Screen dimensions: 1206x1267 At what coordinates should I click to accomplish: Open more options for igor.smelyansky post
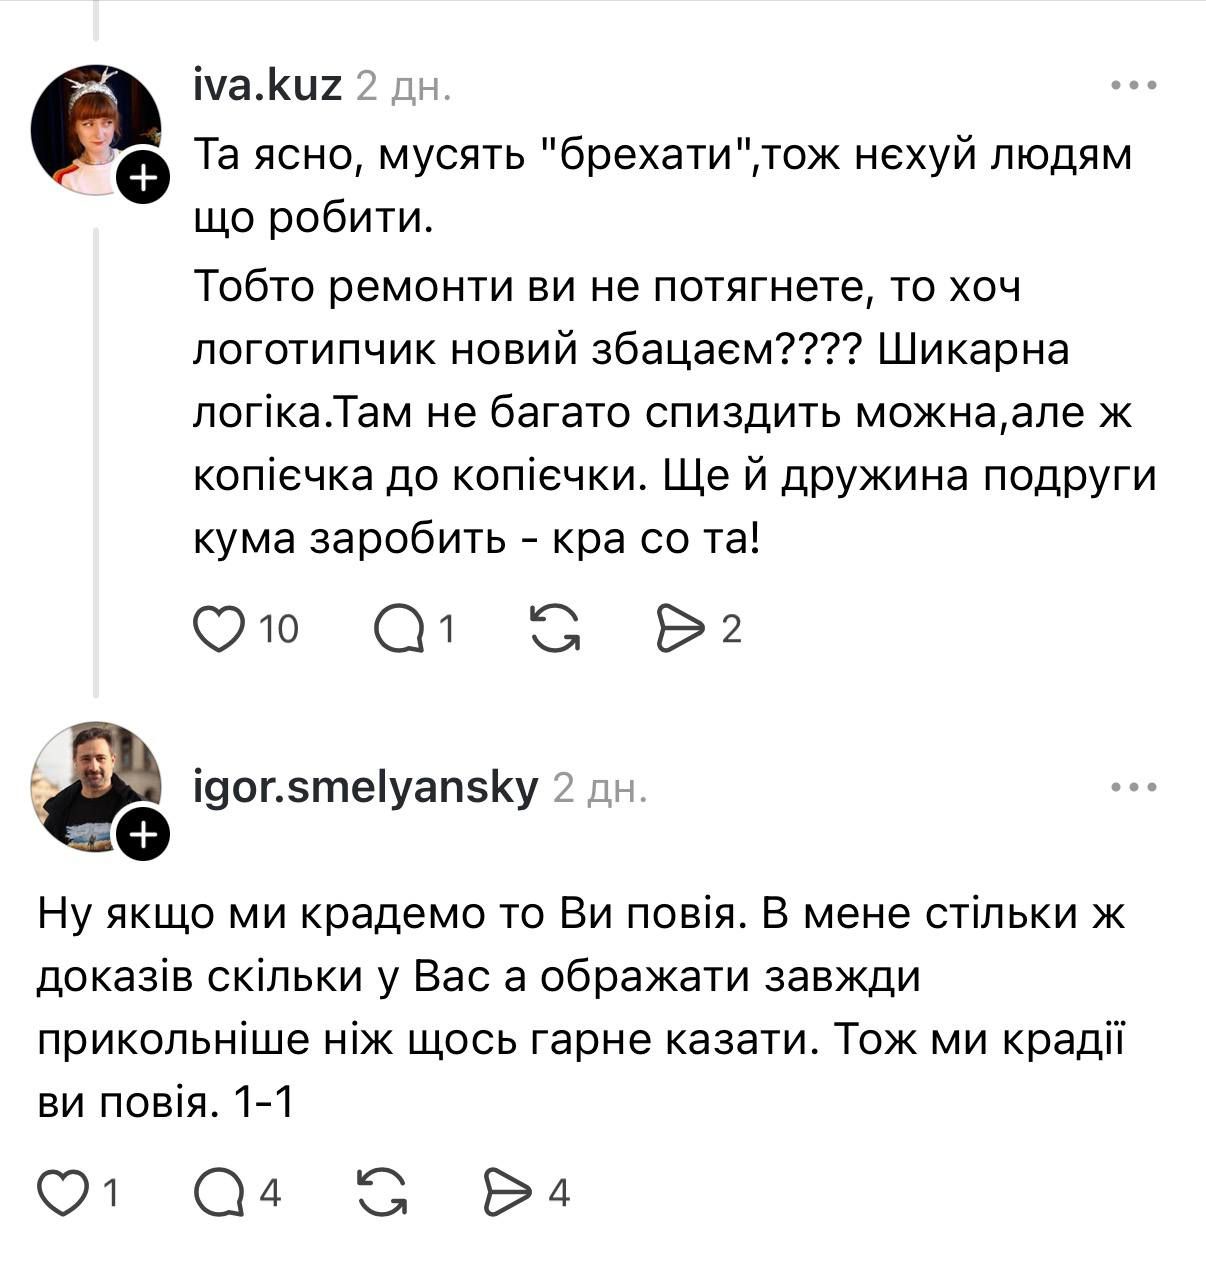click(x=1134, y=788)
